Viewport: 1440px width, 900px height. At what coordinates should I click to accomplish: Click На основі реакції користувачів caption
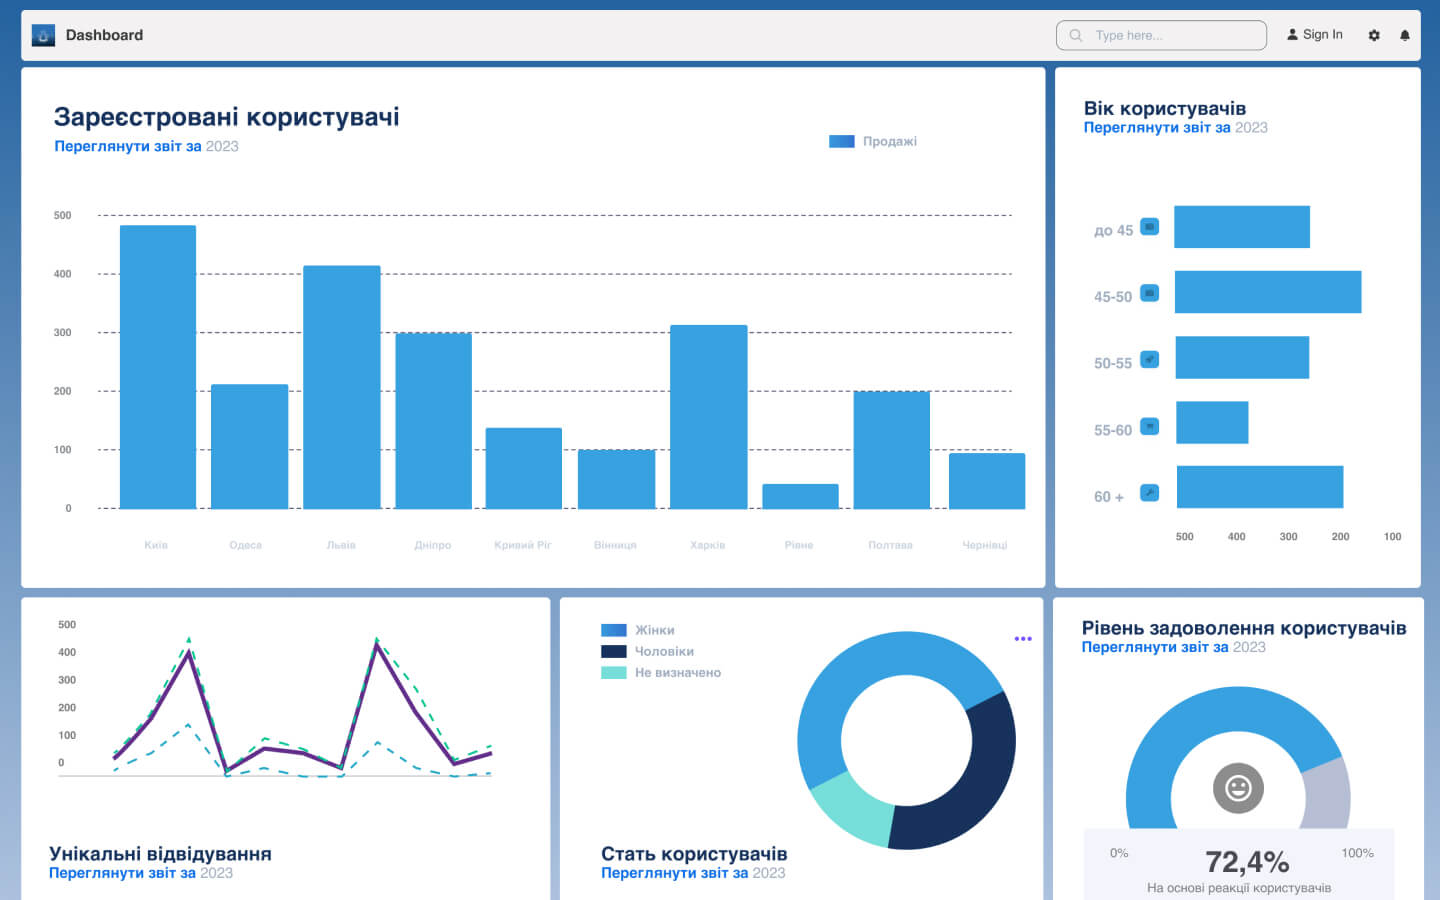point(1239,888)
